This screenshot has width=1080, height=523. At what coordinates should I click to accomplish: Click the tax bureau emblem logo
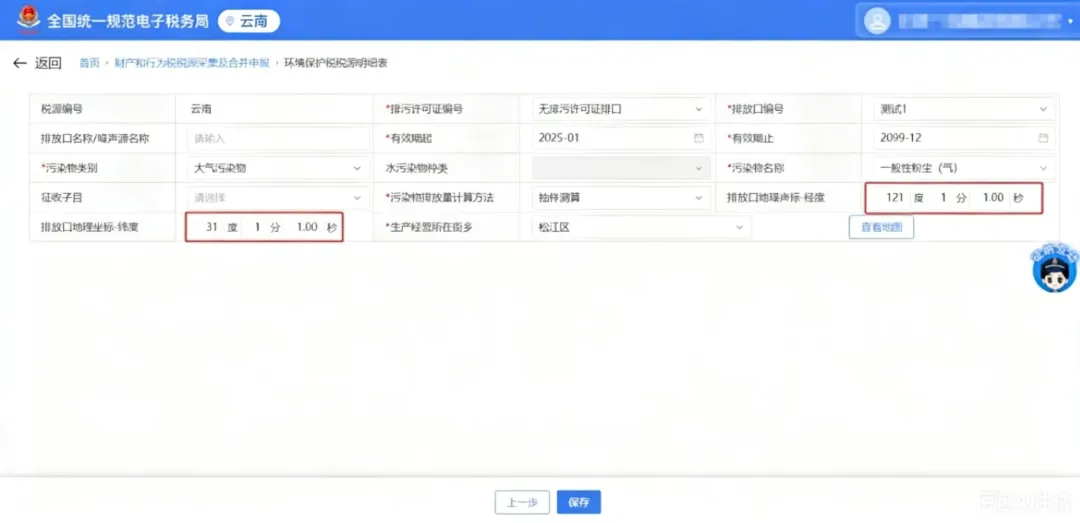(x=28, y=19)
